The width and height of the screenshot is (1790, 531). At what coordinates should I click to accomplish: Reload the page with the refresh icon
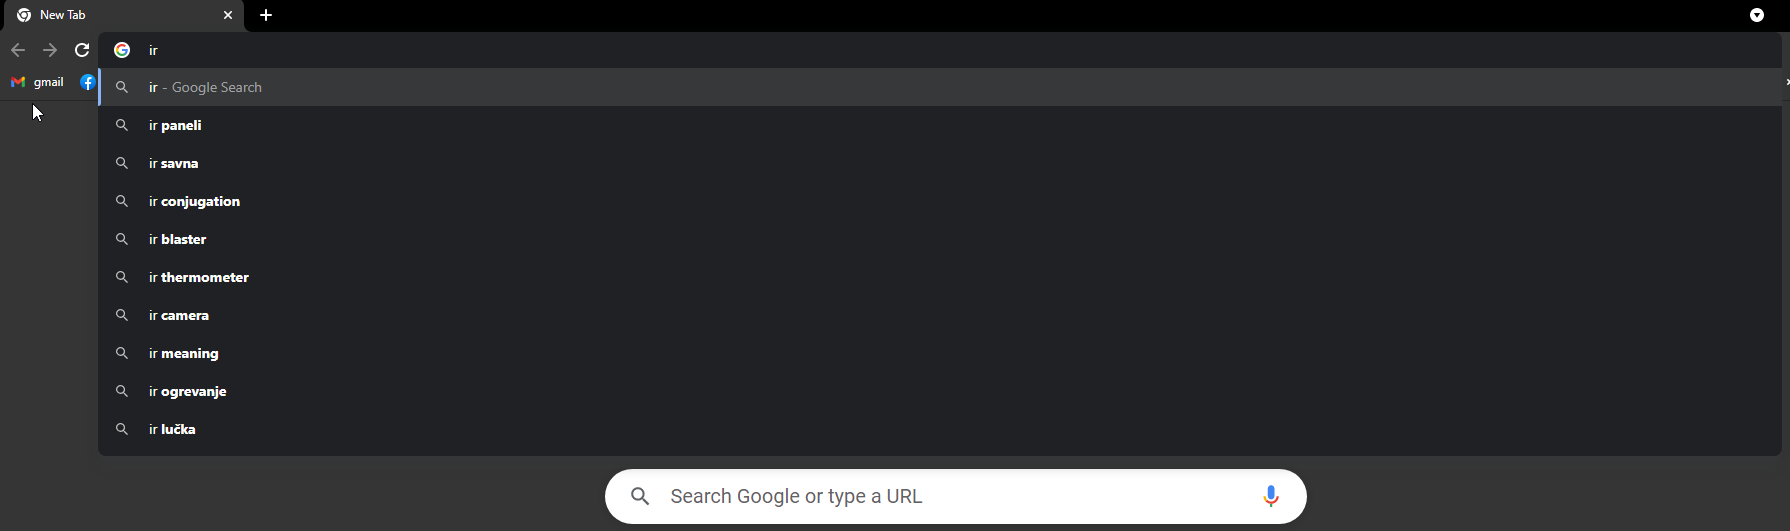[82, 50]
